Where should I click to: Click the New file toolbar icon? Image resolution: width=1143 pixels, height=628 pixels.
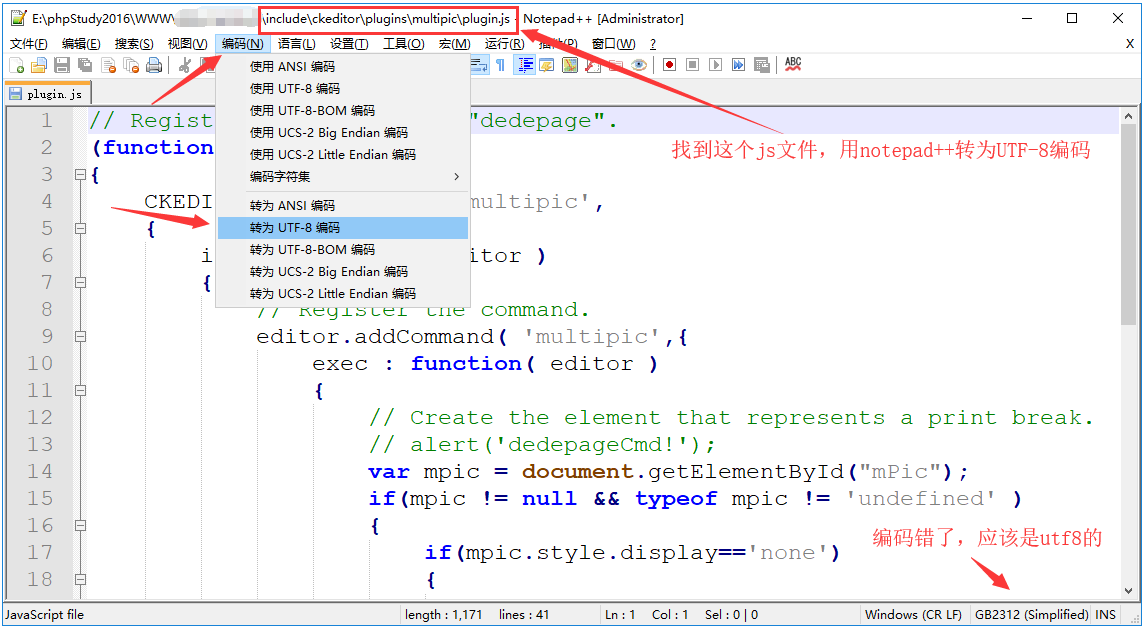(x=16, y=65)
